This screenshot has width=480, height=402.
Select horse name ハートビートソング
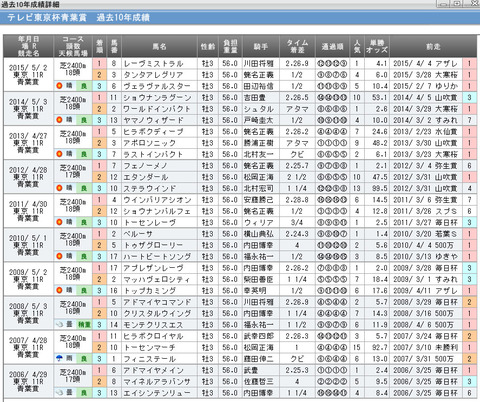pyautogui.click(x=157, y=257)
